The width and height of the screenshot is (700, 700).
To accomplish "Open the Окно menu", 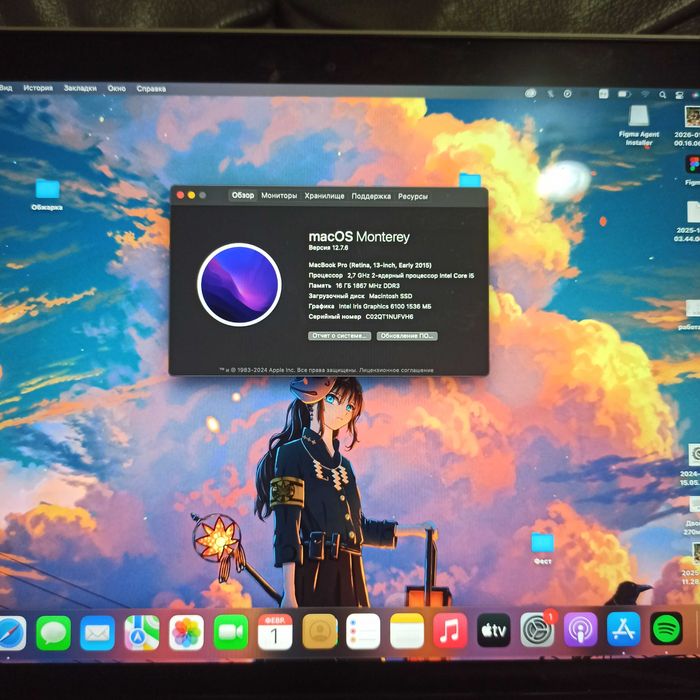I will point(117,88).
